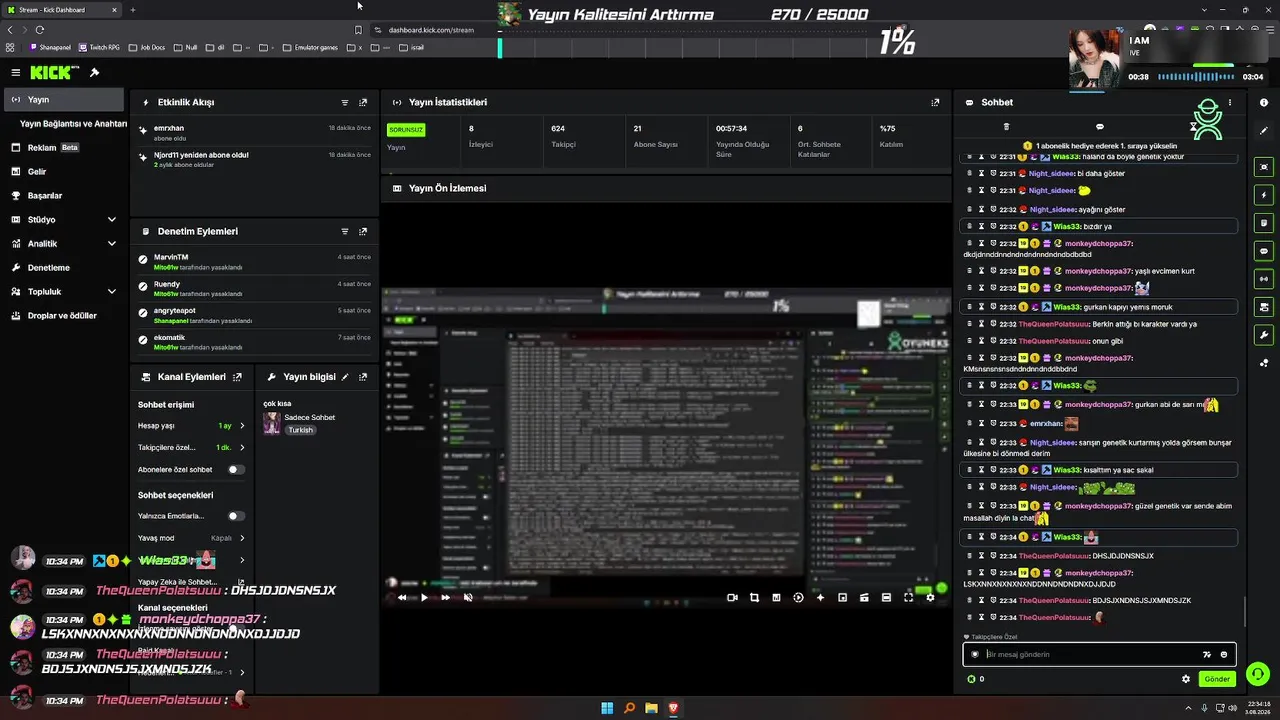
Task: Expand the Topluluk submenu chevron
Action: click(111, 292)
